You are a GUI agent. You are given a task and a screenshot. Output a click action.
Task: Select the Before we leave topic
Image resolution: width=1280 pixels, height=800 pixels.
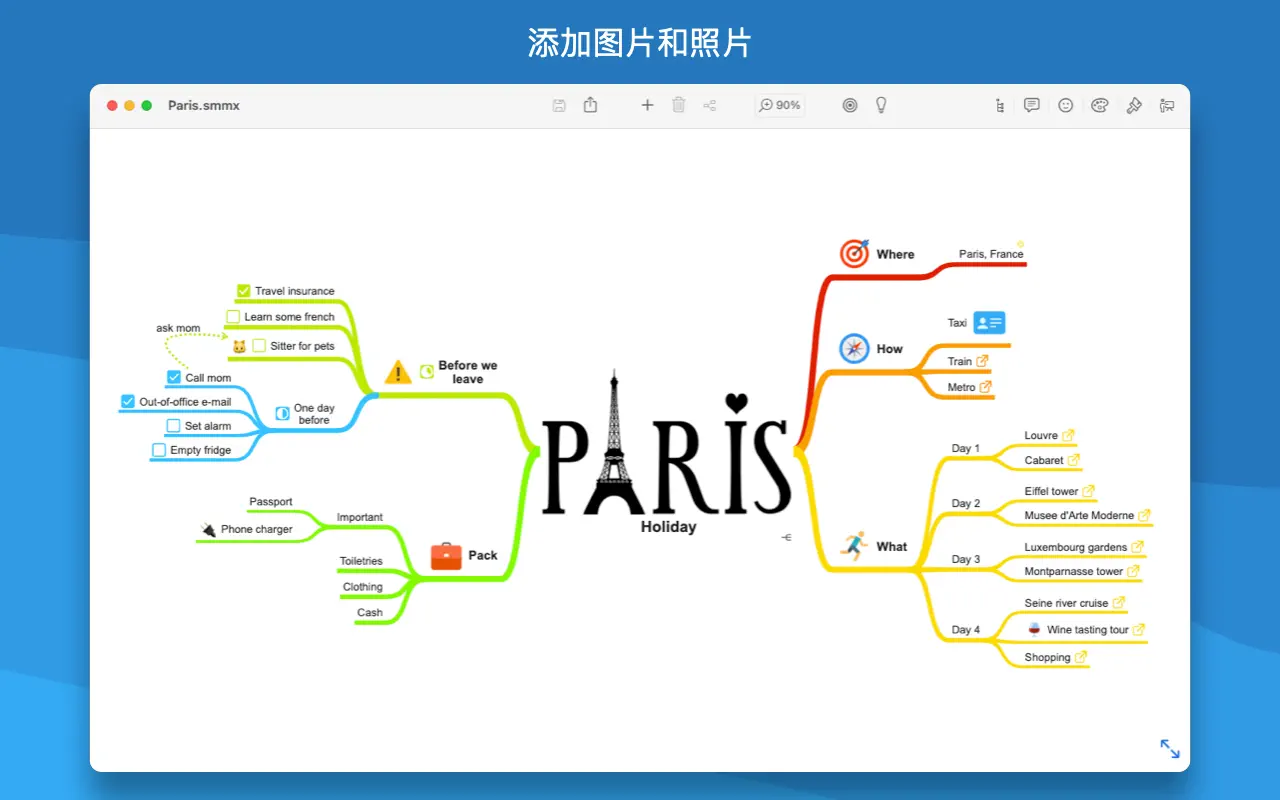(467, 372)
